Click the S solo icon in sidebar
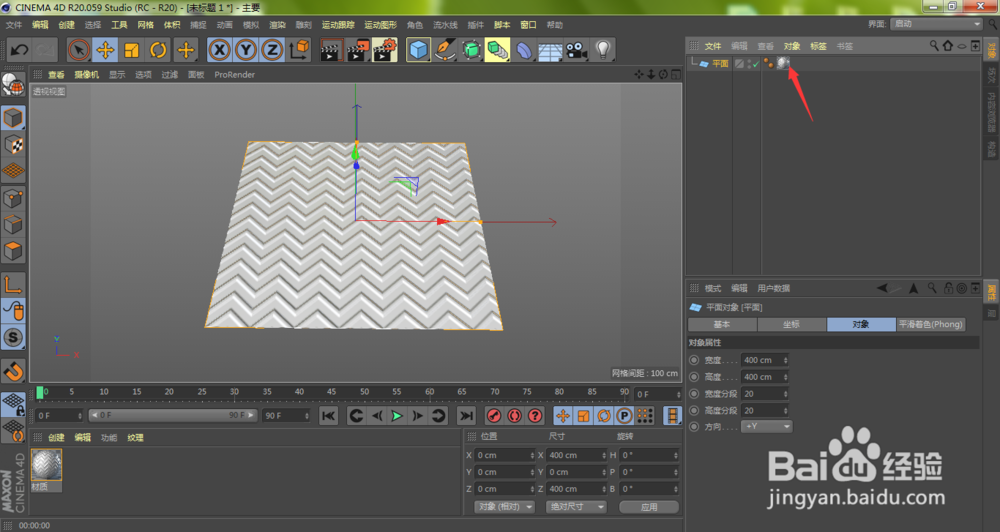 coord(13,337)
